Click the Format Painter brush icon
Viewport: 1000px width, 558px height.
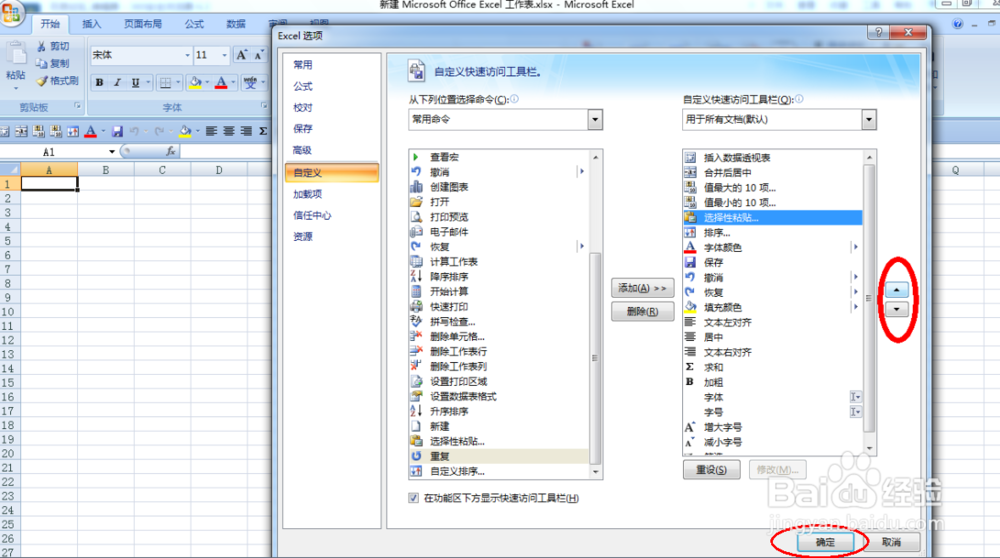tap(41, 80)
